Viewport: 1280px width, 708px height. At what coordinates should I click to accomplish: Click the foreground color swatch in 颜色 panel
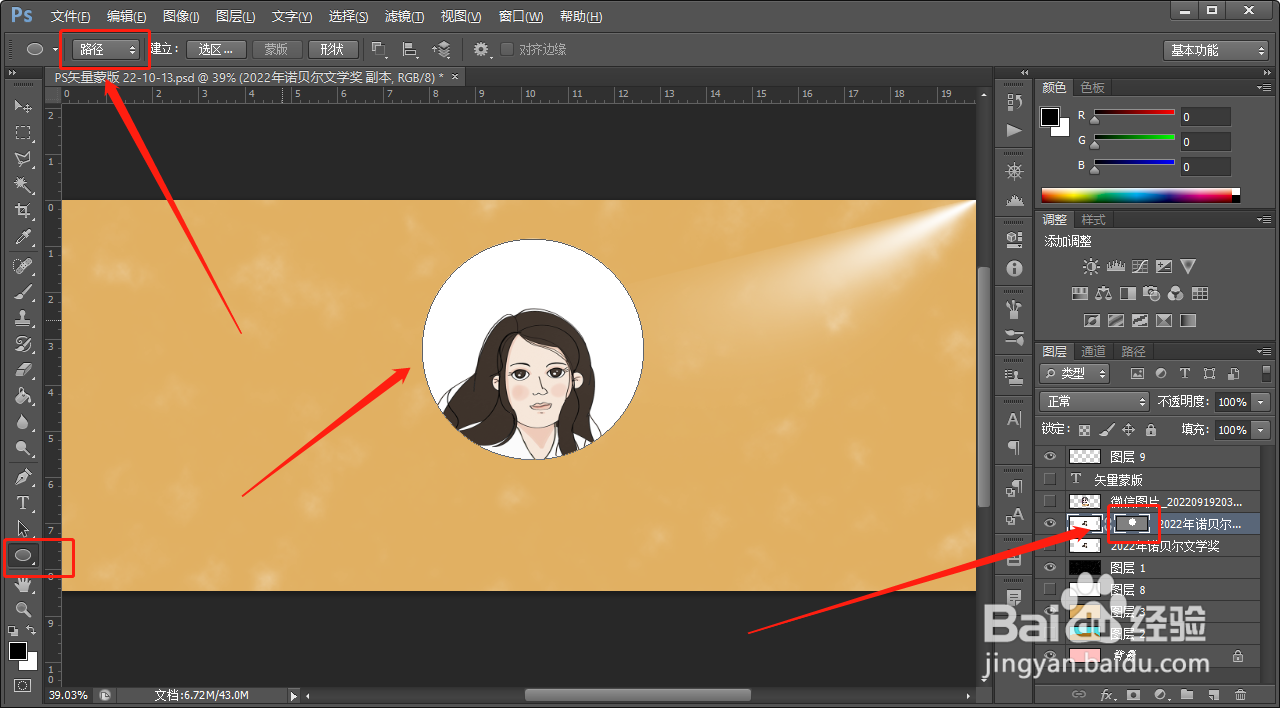click(1049, 117)
